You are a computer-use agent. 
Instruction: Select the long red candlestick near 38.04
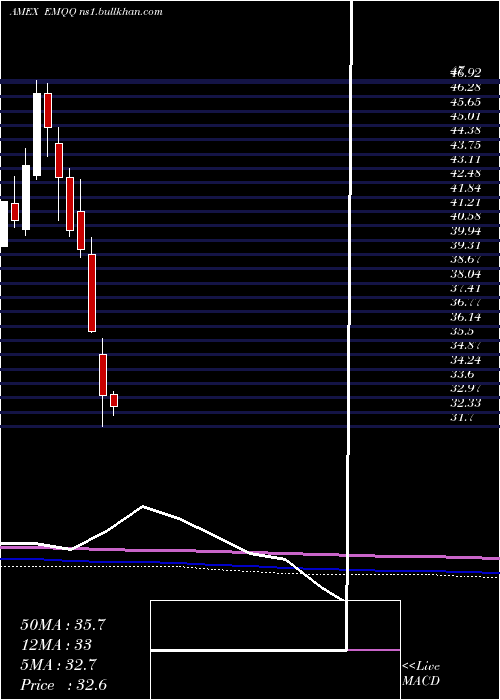[92, 293]
